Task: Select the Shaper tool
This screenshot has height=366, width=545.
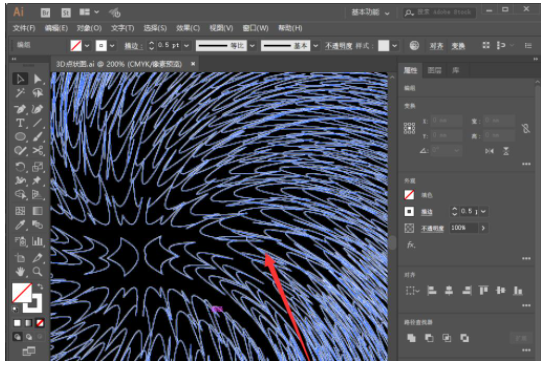Action: pyautogui.click(x=20, y=151)
